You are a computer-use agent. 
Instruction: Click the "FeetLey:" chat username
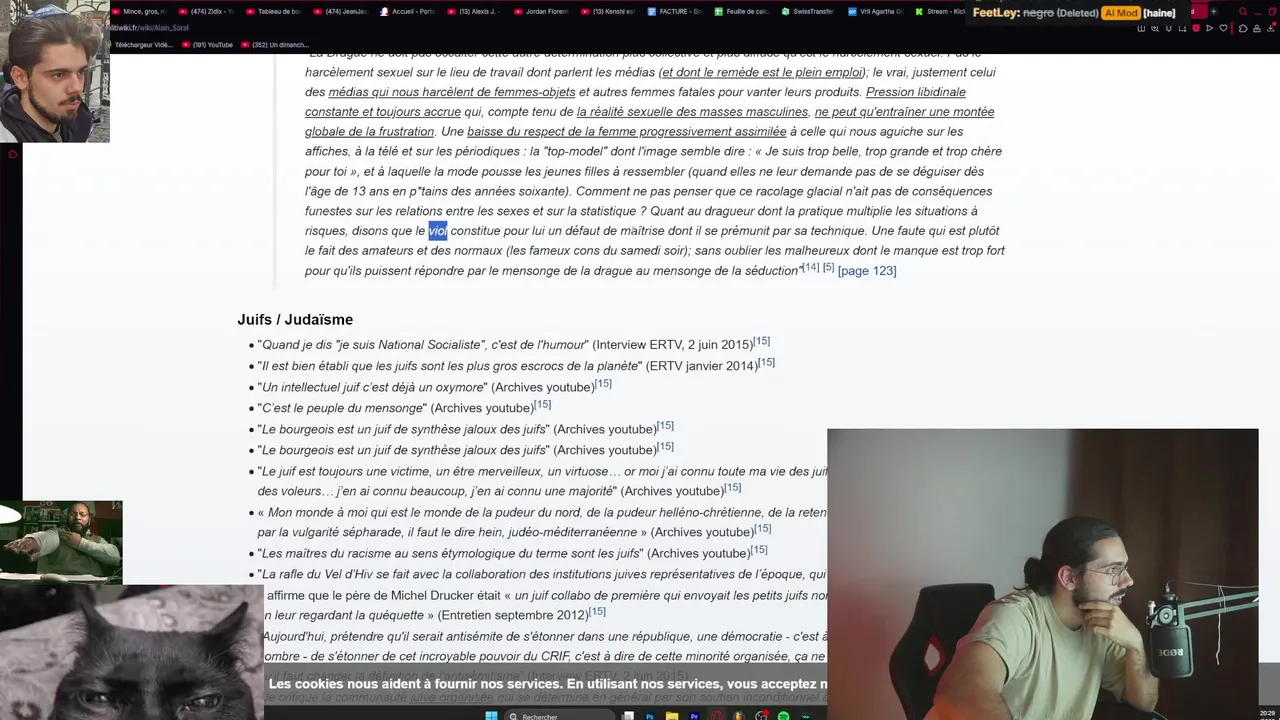pyautogui.click(x=995, y=13)
